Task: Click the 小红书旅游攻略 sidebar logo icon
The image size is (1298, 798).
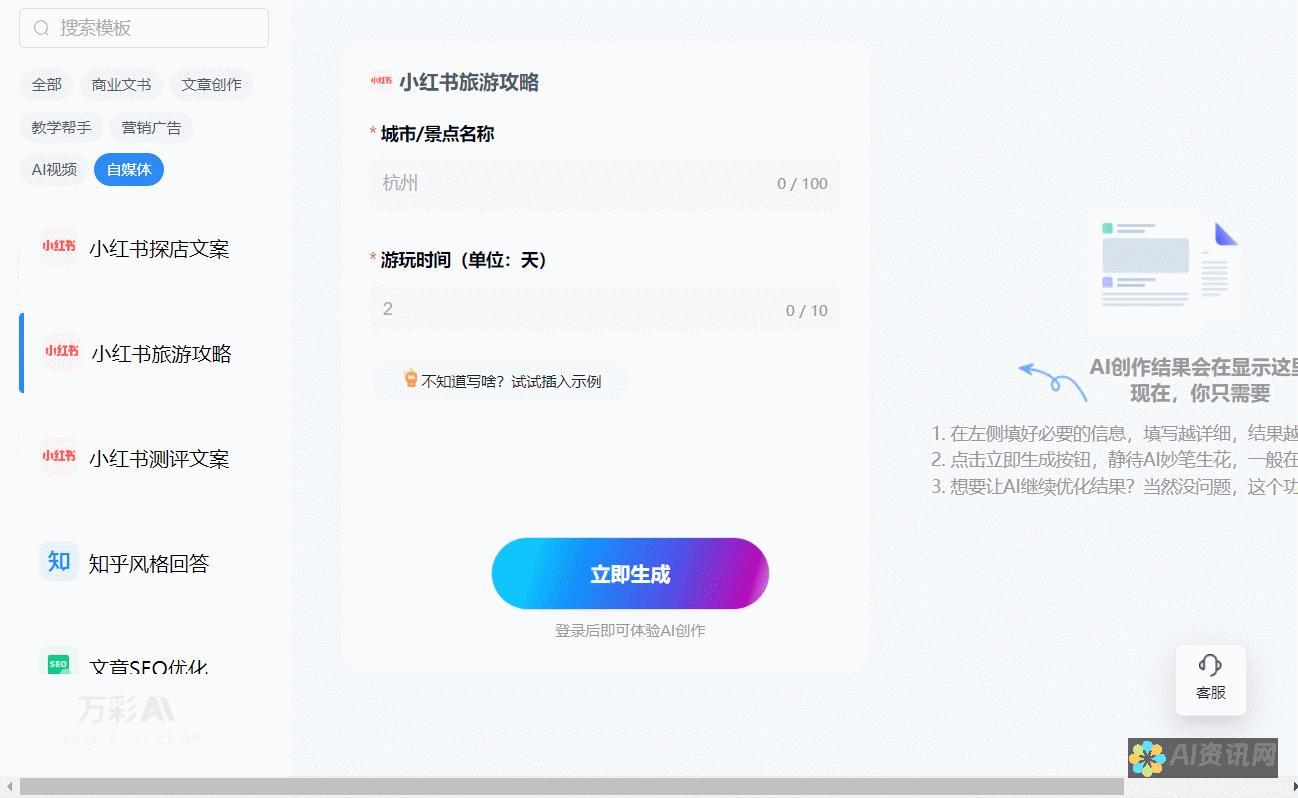Action: (x=62, y=351)
